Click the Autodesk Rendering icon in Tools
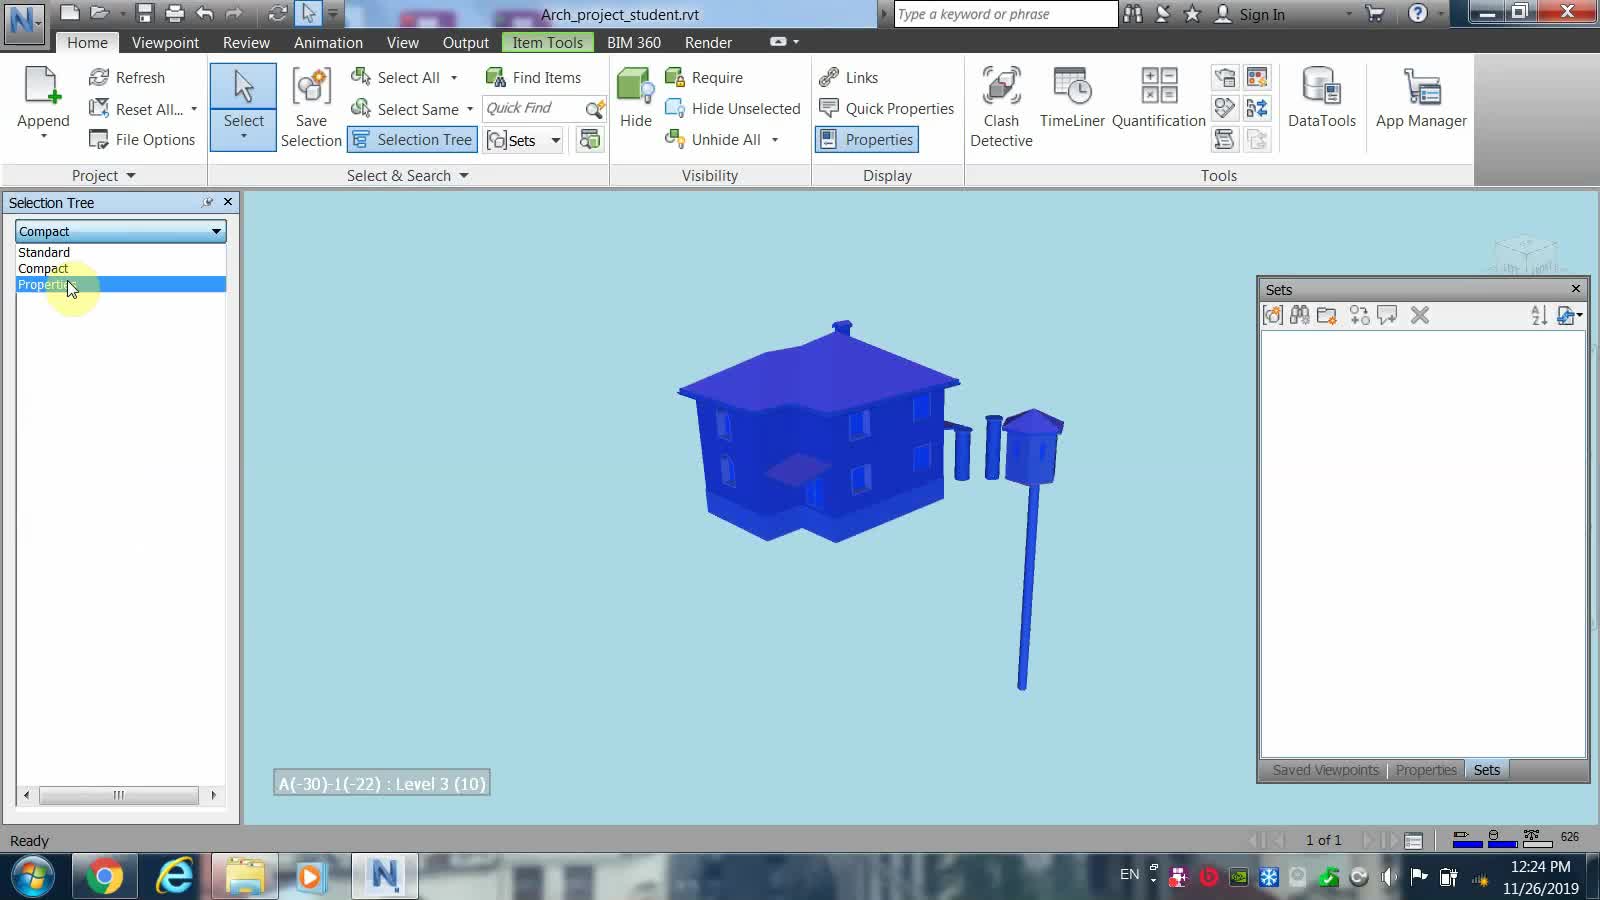Screen dimensions: 1600x900 1225,77
